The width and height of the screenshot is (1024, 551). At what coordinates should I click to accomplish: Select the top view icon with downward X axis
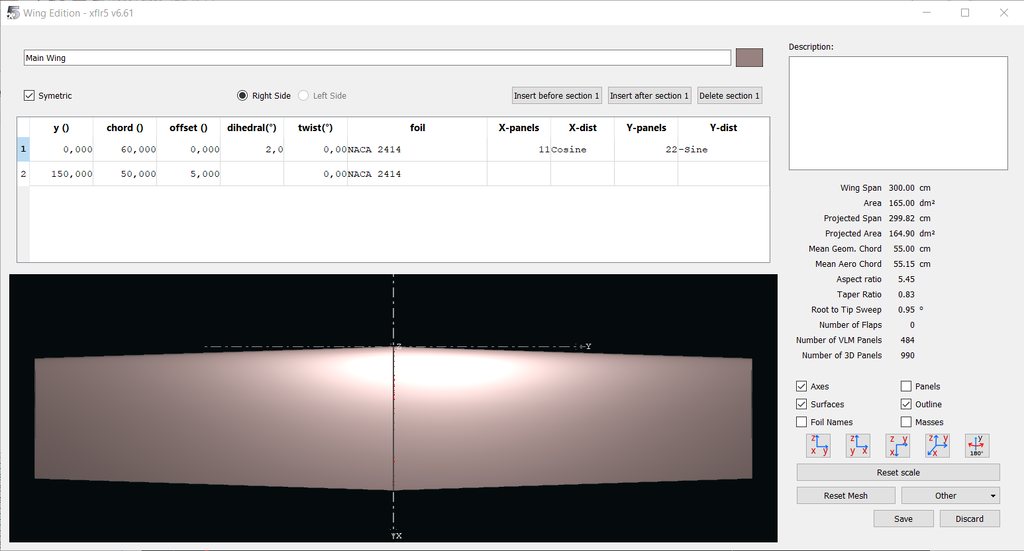tap(898, 446)
